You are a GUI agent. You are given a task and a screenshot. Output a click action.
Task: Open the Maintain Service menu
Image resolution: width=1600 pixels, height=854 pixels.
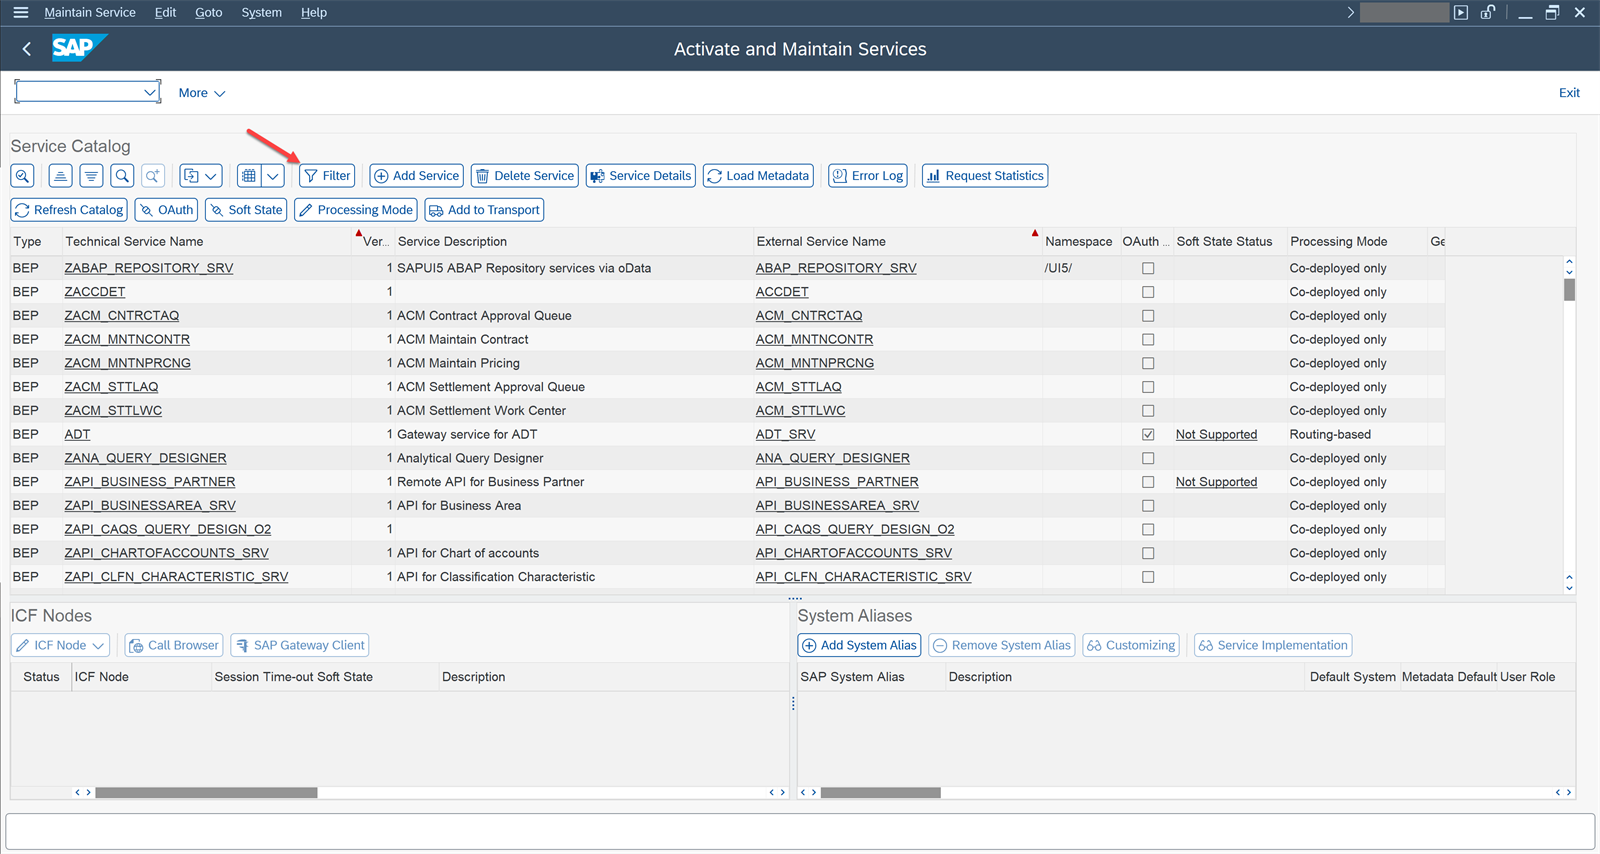(x=90, y=12)
